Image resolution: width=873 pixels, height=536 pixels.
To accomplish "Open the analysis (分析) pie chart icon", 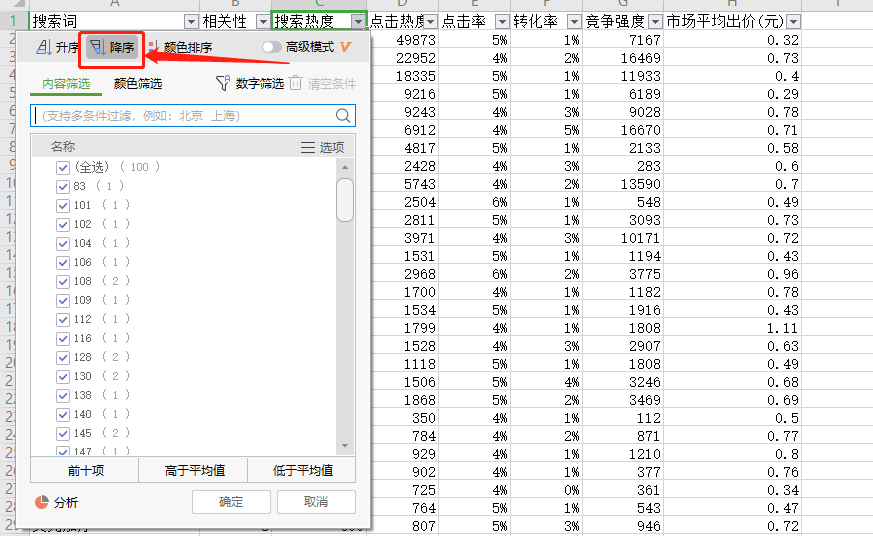I will [42, 502].
